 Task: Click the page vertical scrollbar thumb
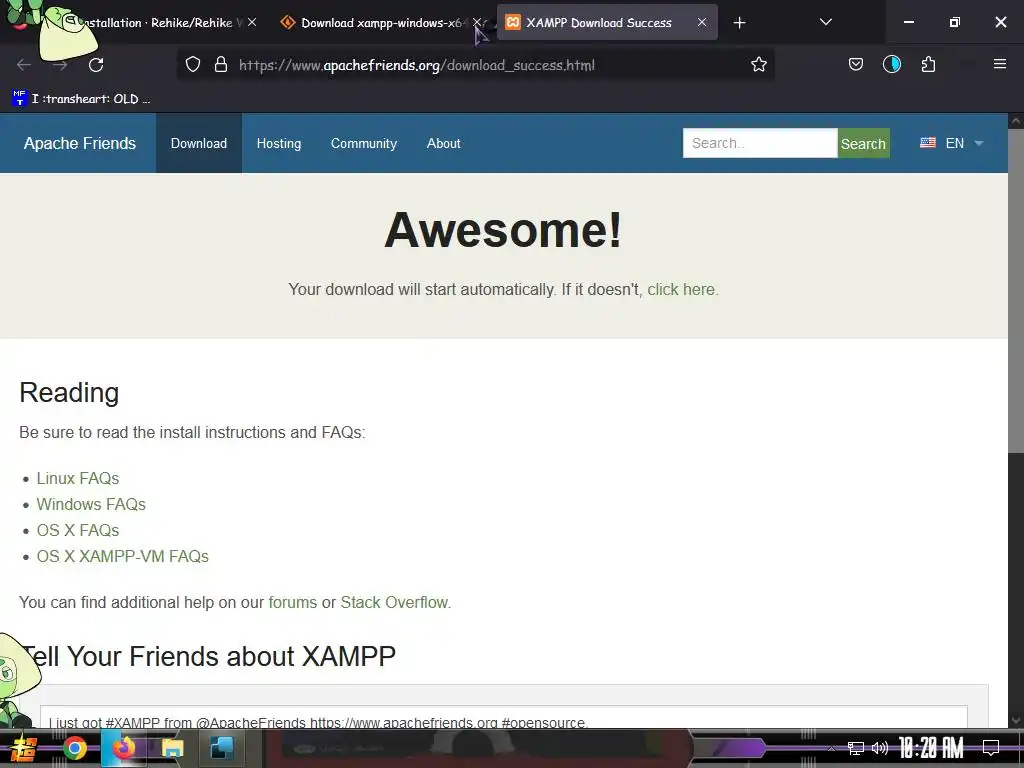pos(1016,291)
